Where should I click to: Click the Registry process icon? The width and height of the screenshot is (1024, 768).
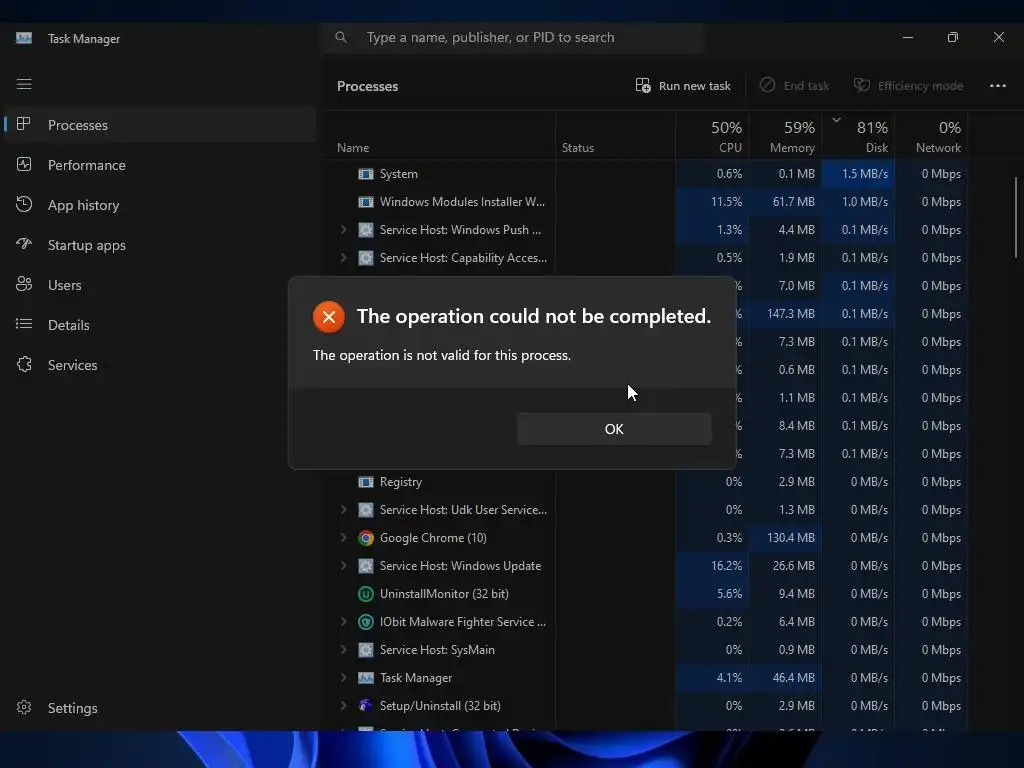tap(366, 482)
